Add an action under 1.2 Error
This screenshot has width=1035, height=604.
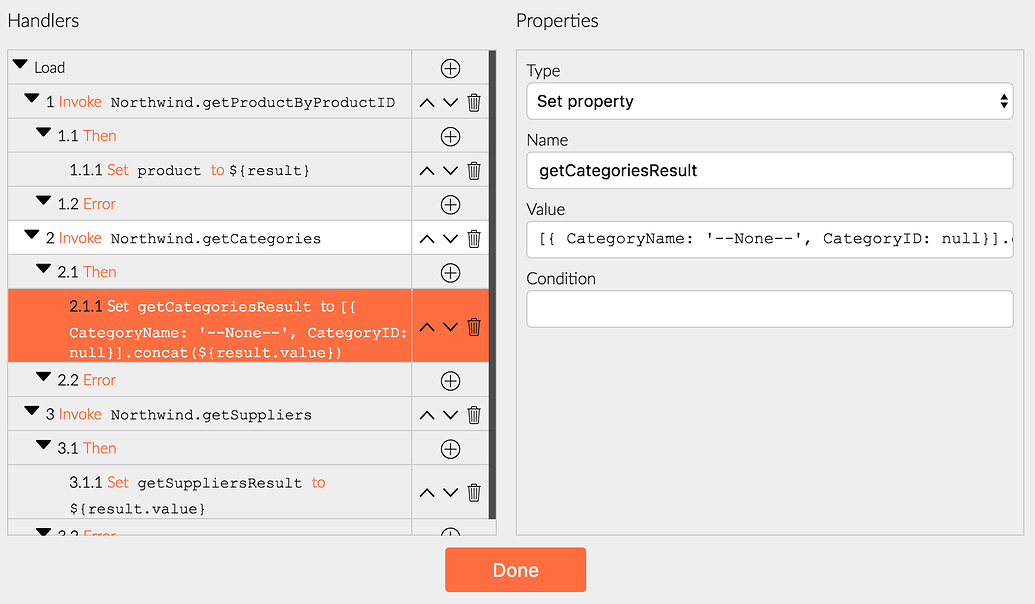point(450,205)
